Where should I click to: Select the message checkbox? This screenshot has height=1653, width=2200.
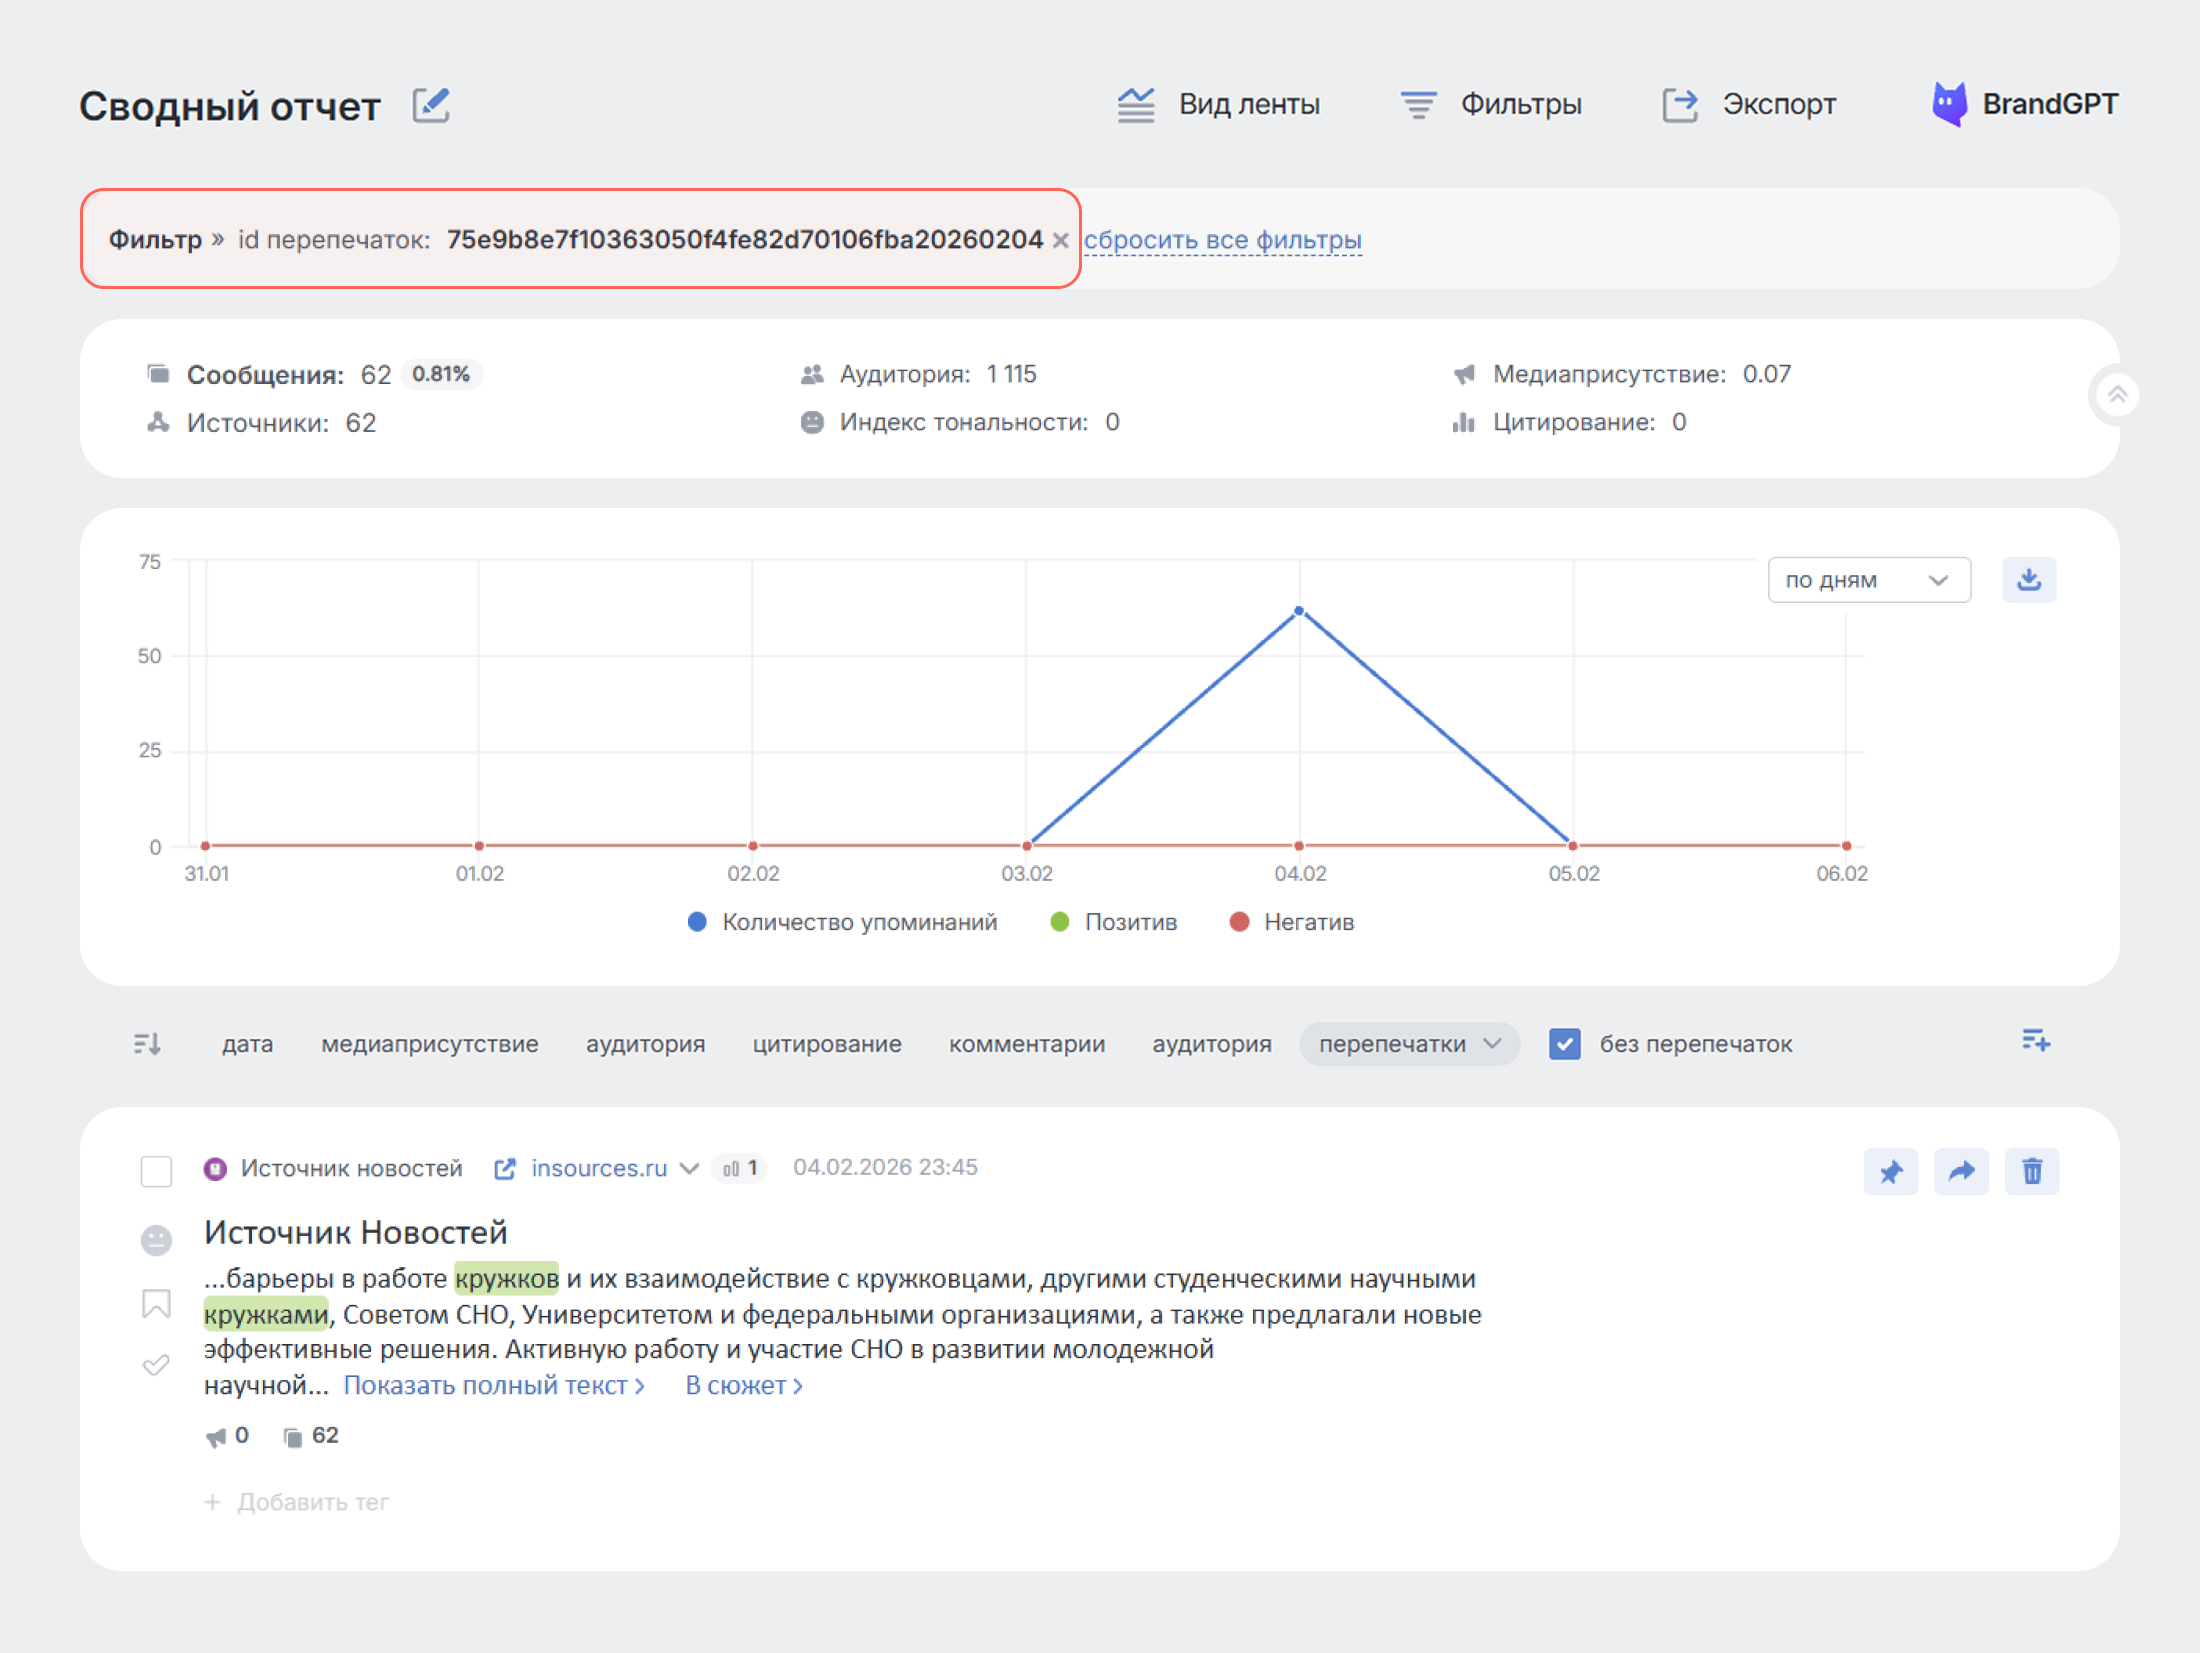(x=156, y=1170)
